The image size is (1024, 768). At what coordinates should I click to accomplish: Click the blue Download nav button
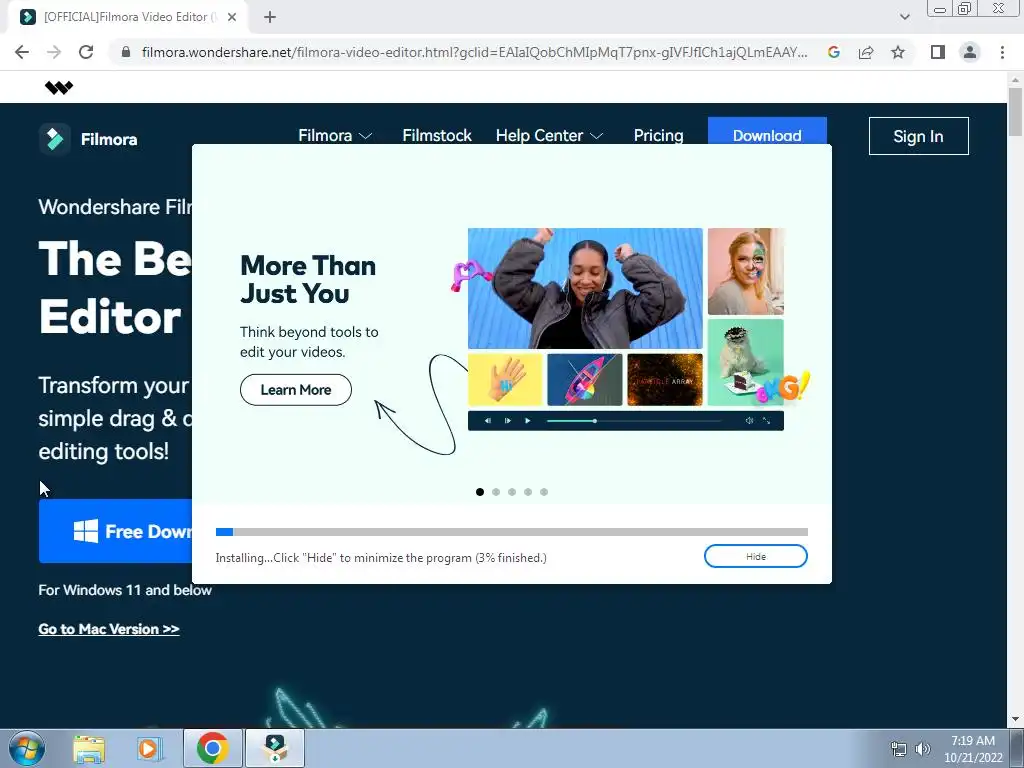click(x=767, y=131)
